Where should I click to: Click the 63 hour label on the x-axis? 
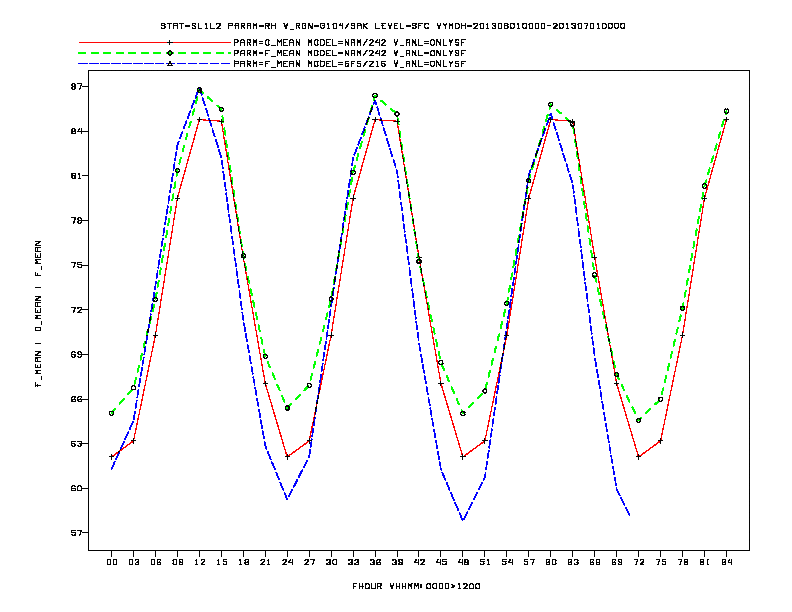click(x=573, y=562)
